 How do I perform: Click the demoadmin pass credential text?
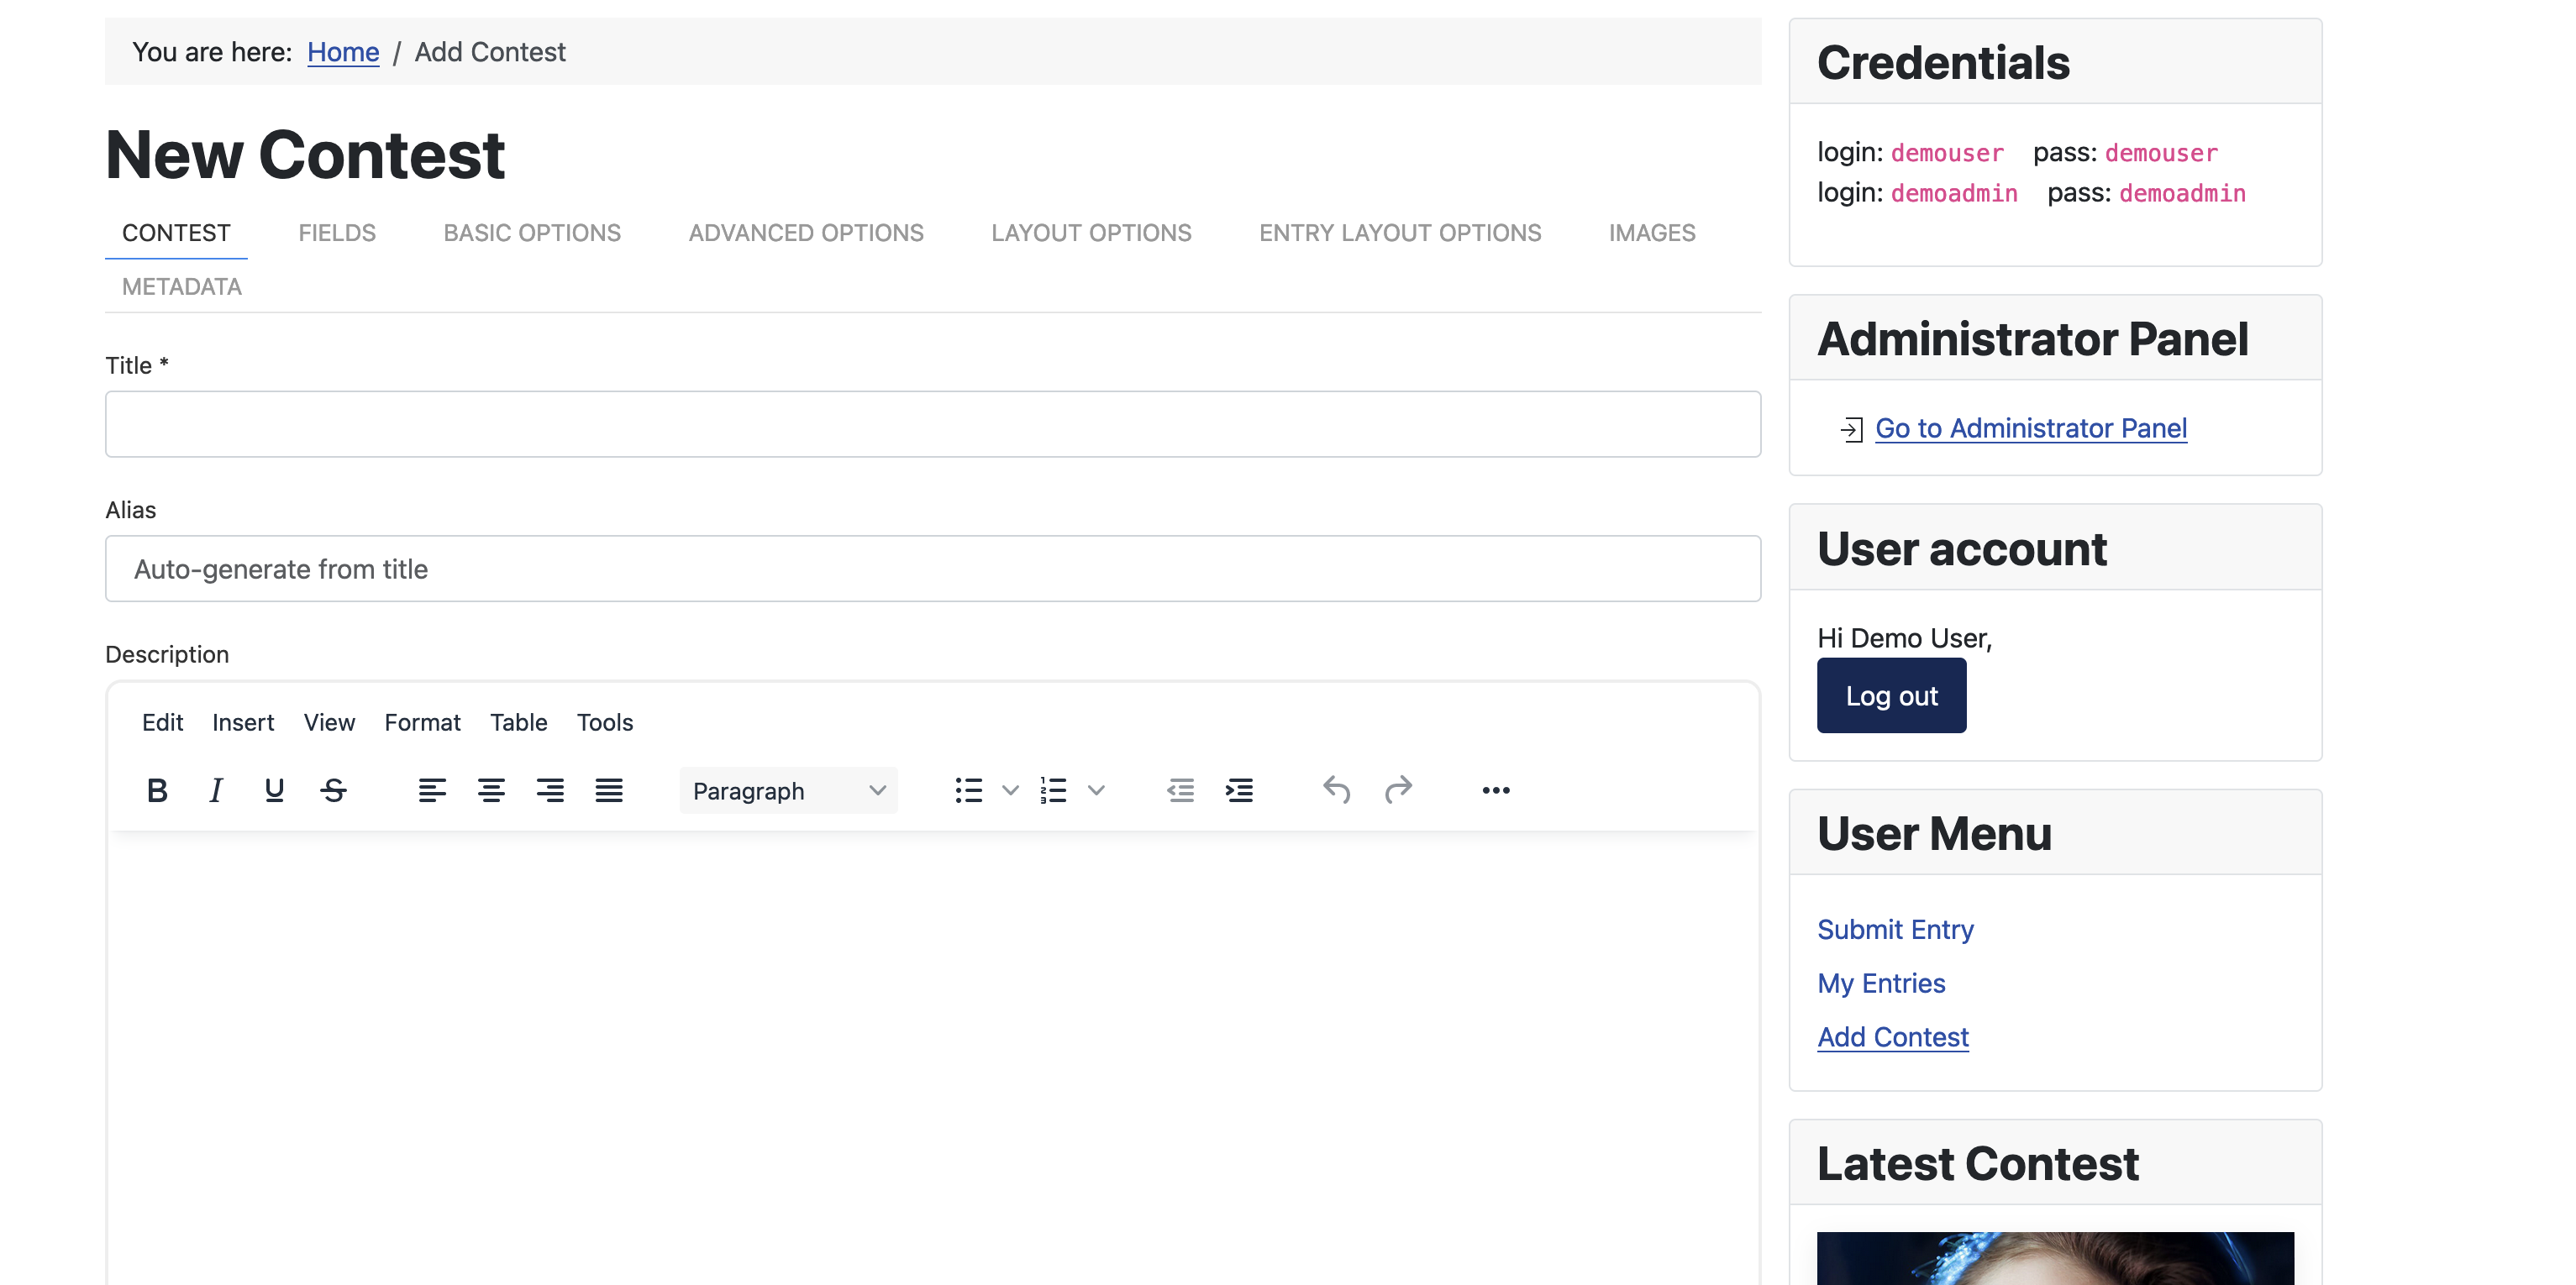(x=2182, y=193)
